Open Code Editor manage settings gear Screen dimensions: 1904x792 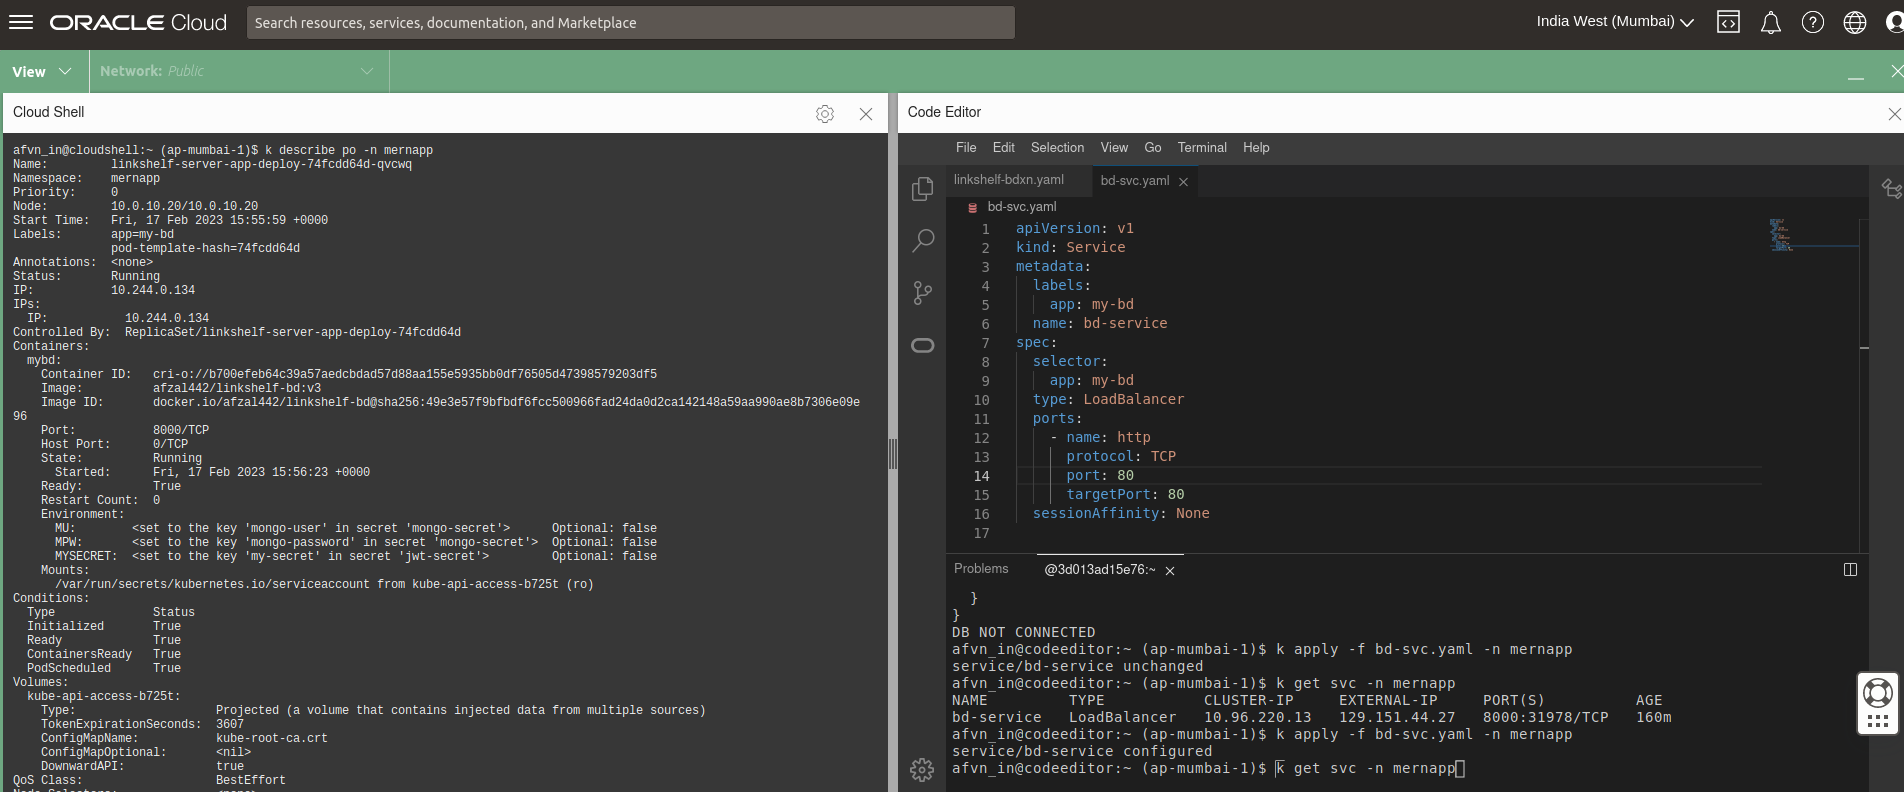pos(922,769)
